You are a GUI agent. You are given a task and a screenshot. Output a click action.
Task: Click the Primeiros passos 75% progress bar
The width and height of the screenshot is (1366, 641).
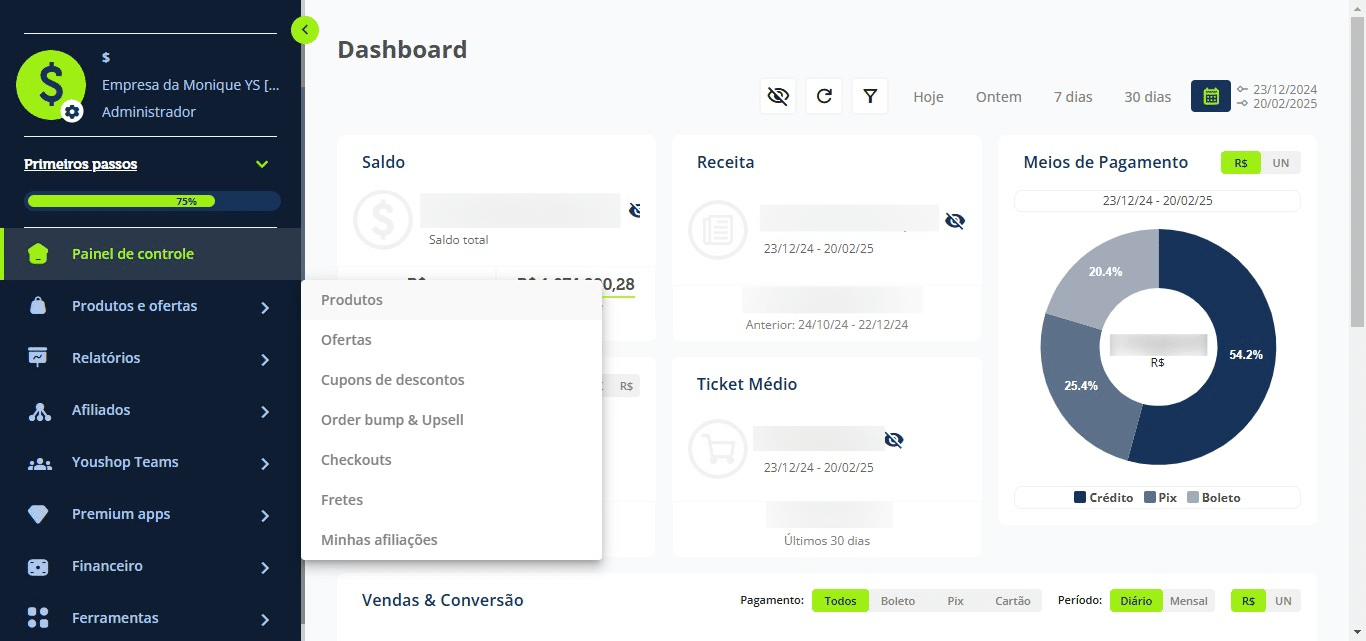click(153, 201)
